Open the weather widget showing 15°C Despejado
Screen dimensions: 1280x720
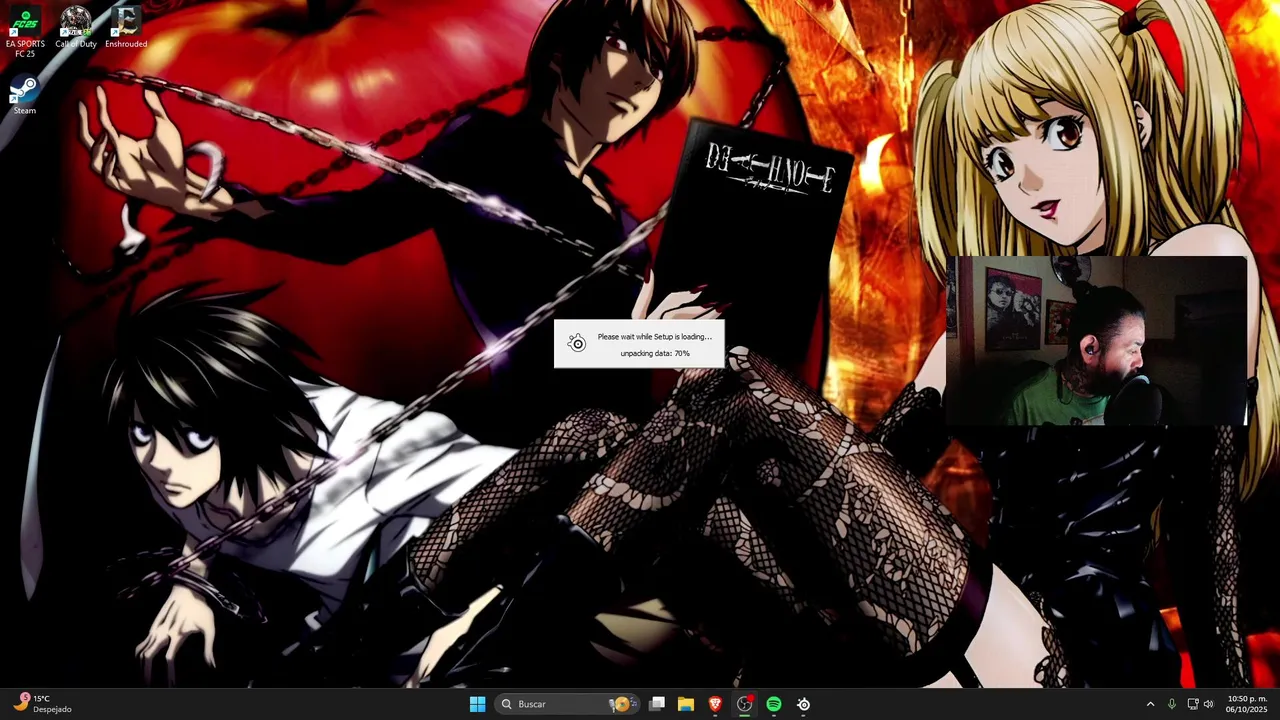click(42, 704)
